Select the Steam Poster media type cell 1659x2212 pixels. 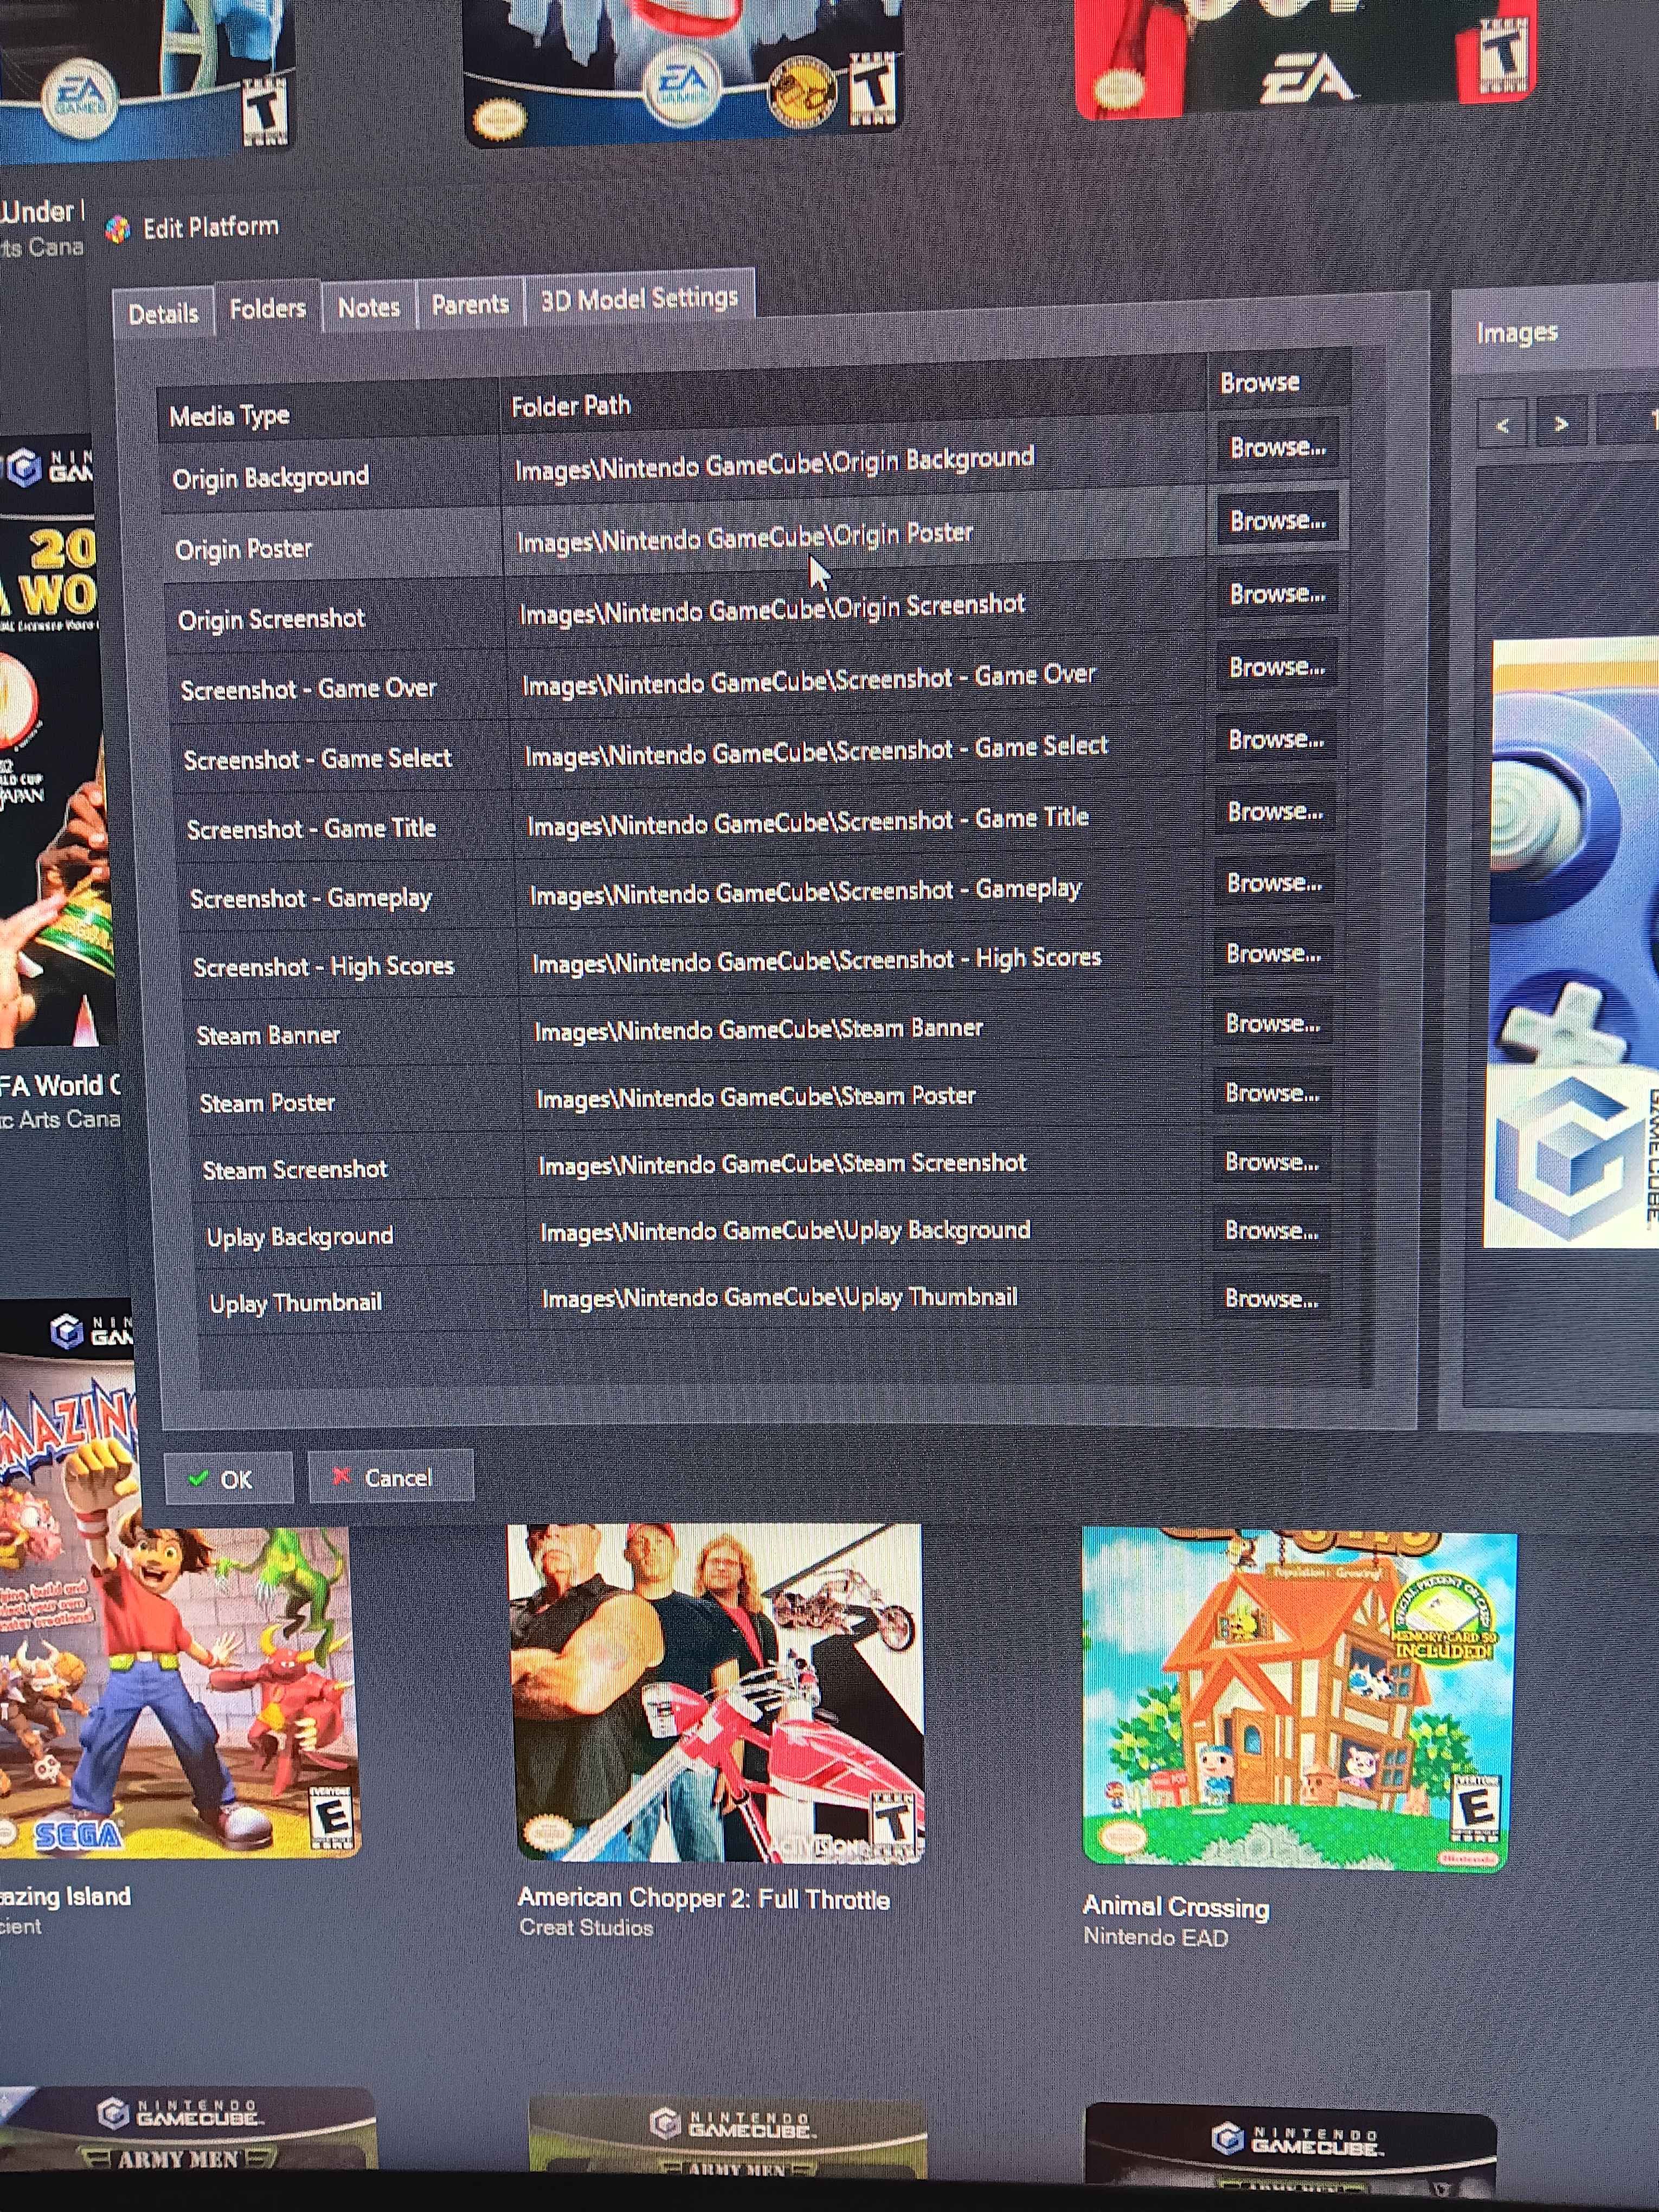coord(356,1102)
